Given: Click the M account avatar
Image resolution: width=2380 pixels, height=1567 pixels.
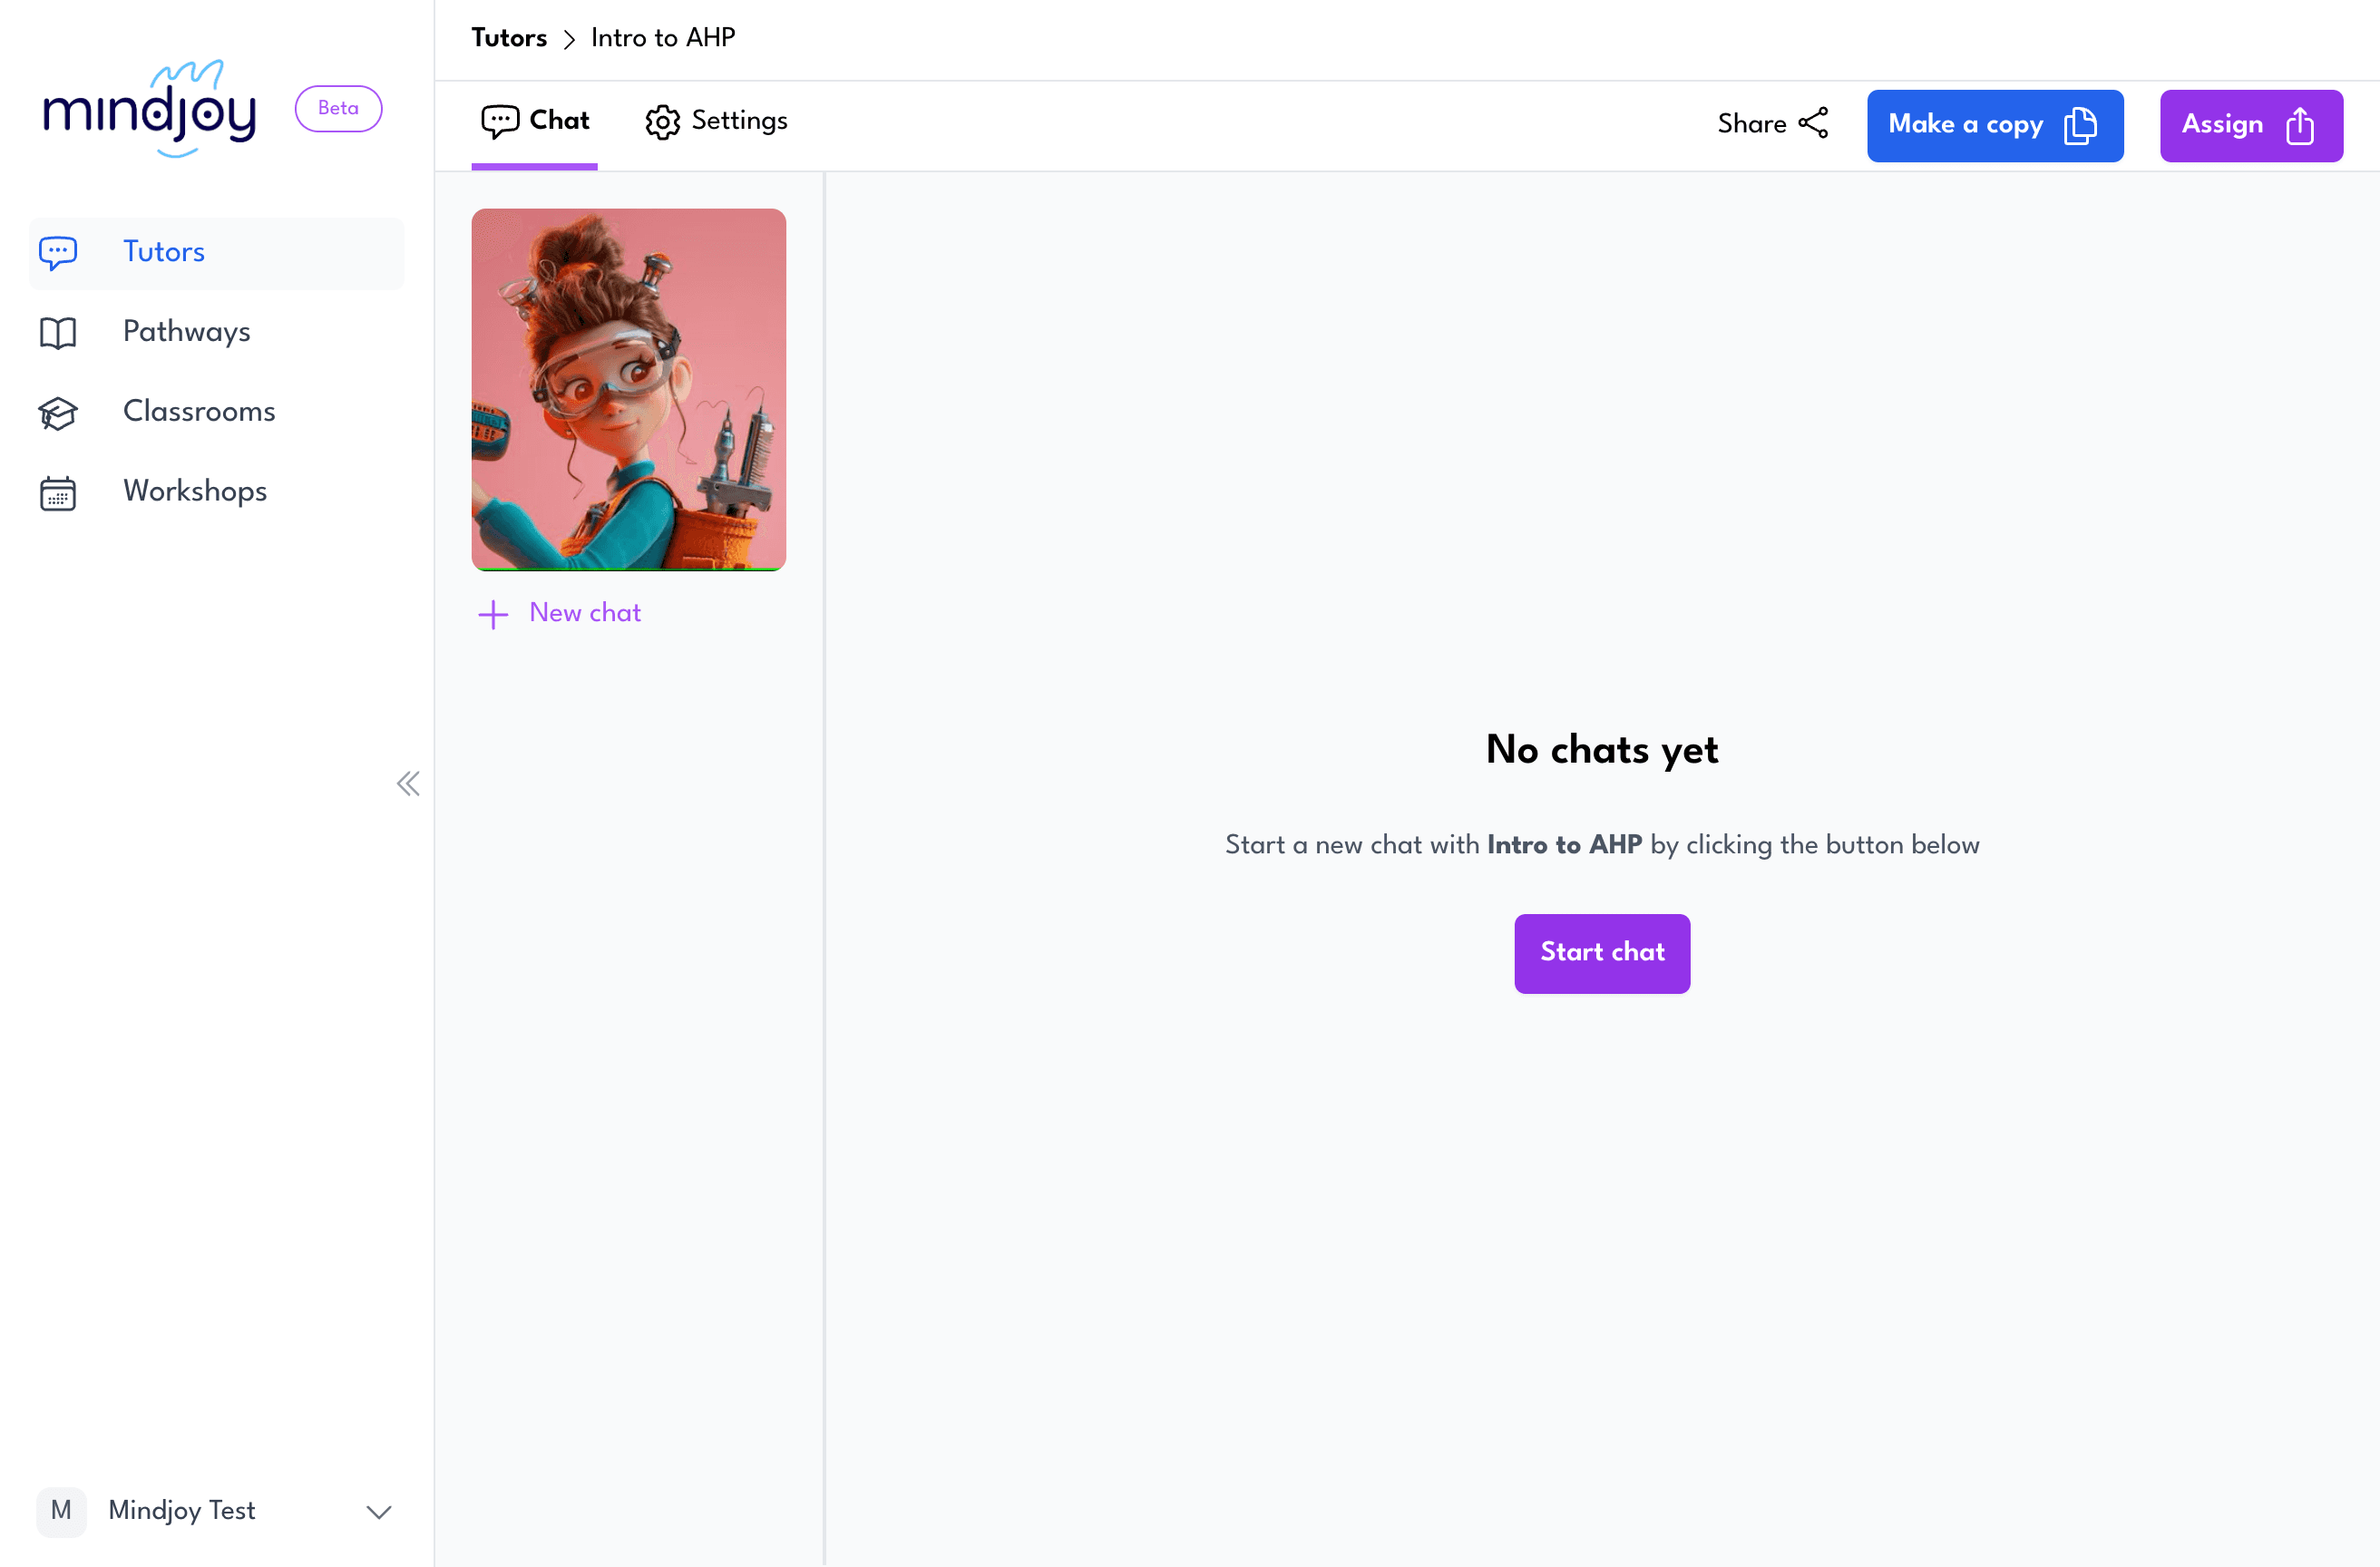Looking at the screenshot, I should click(61, 1510).
